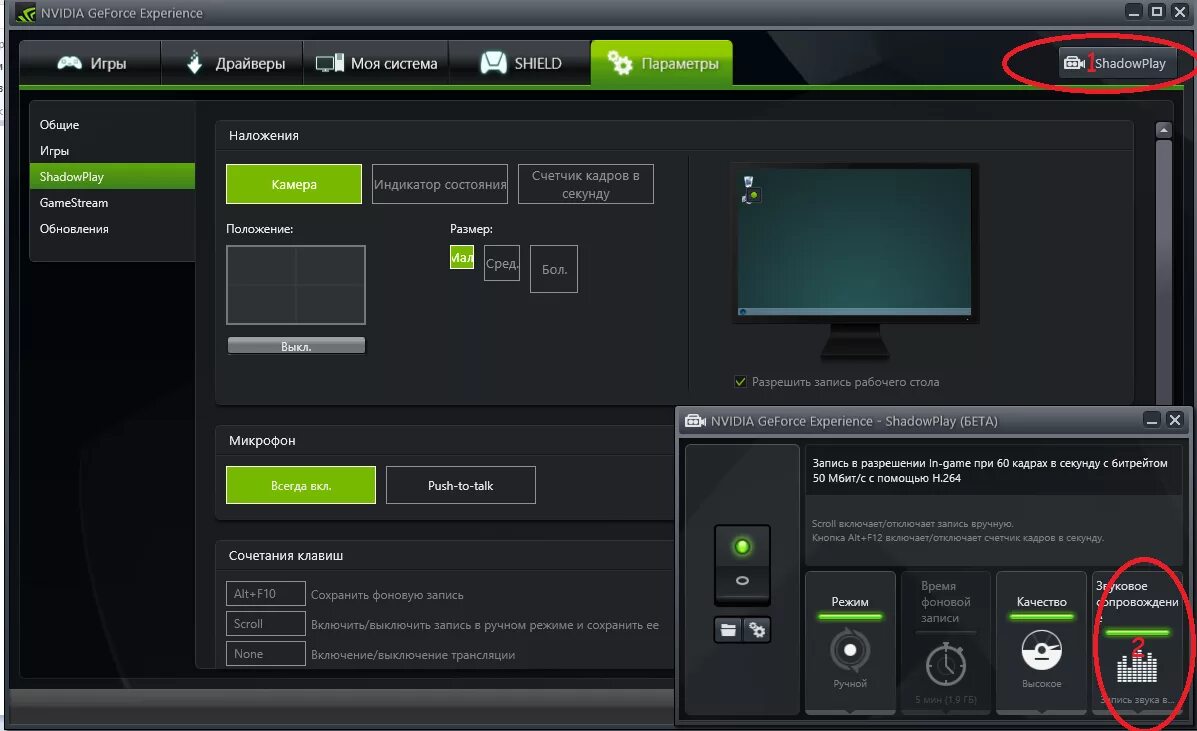Choose large camera size Бол.

coord(553,269)
